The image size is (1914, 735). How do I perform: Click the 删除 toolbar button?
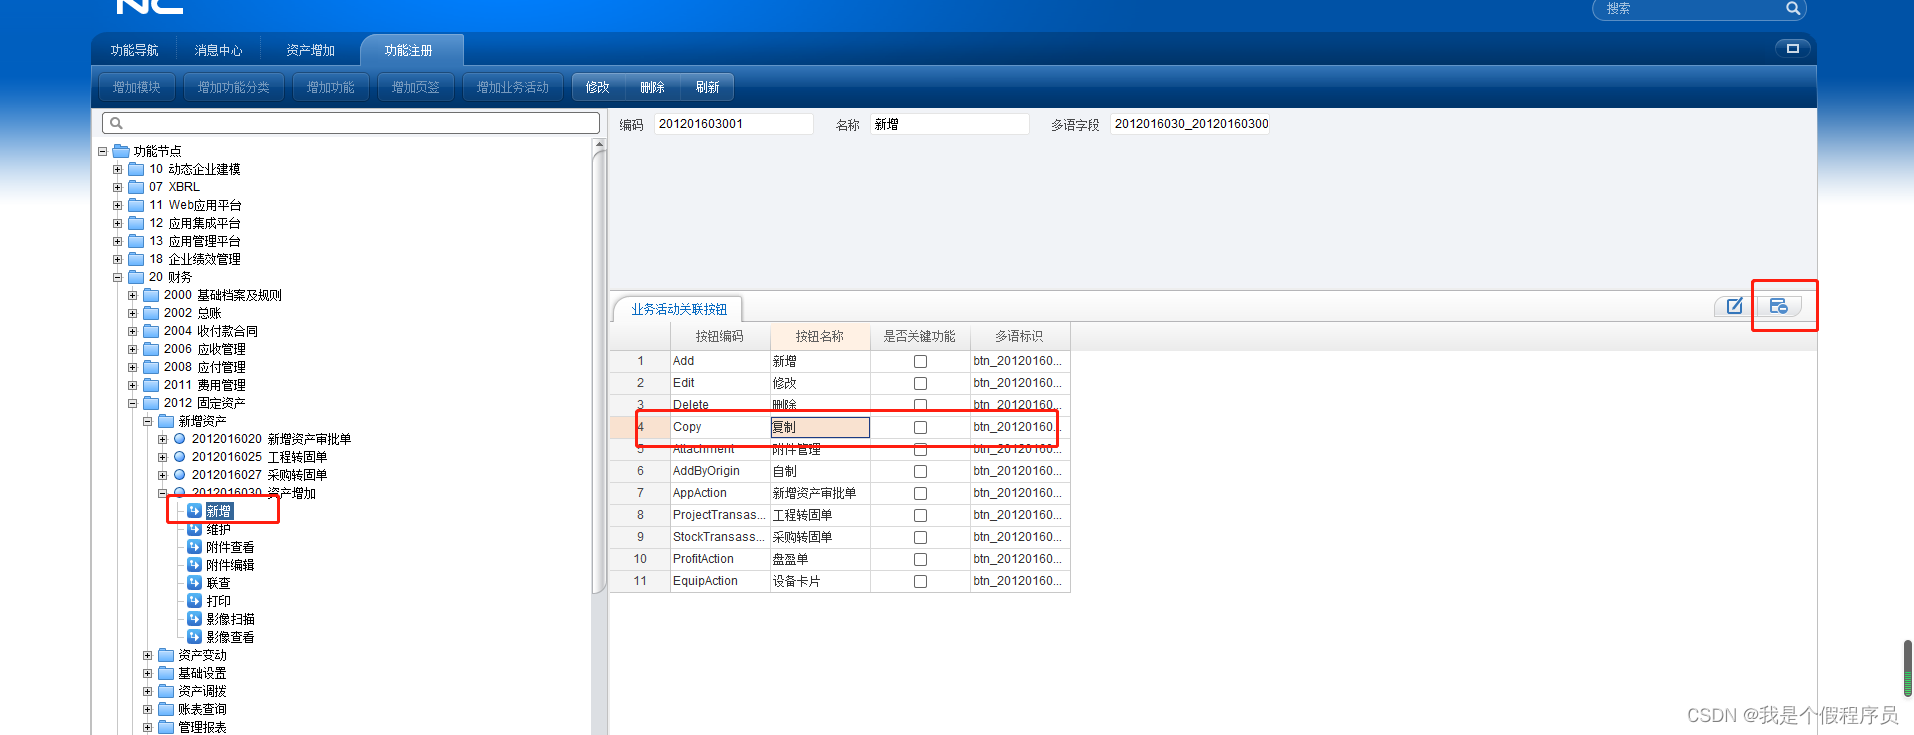652,87
